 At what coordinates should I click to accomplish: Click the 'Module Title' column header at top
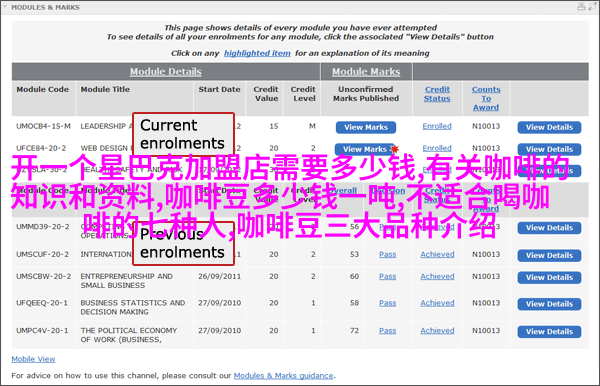(105, 90)
